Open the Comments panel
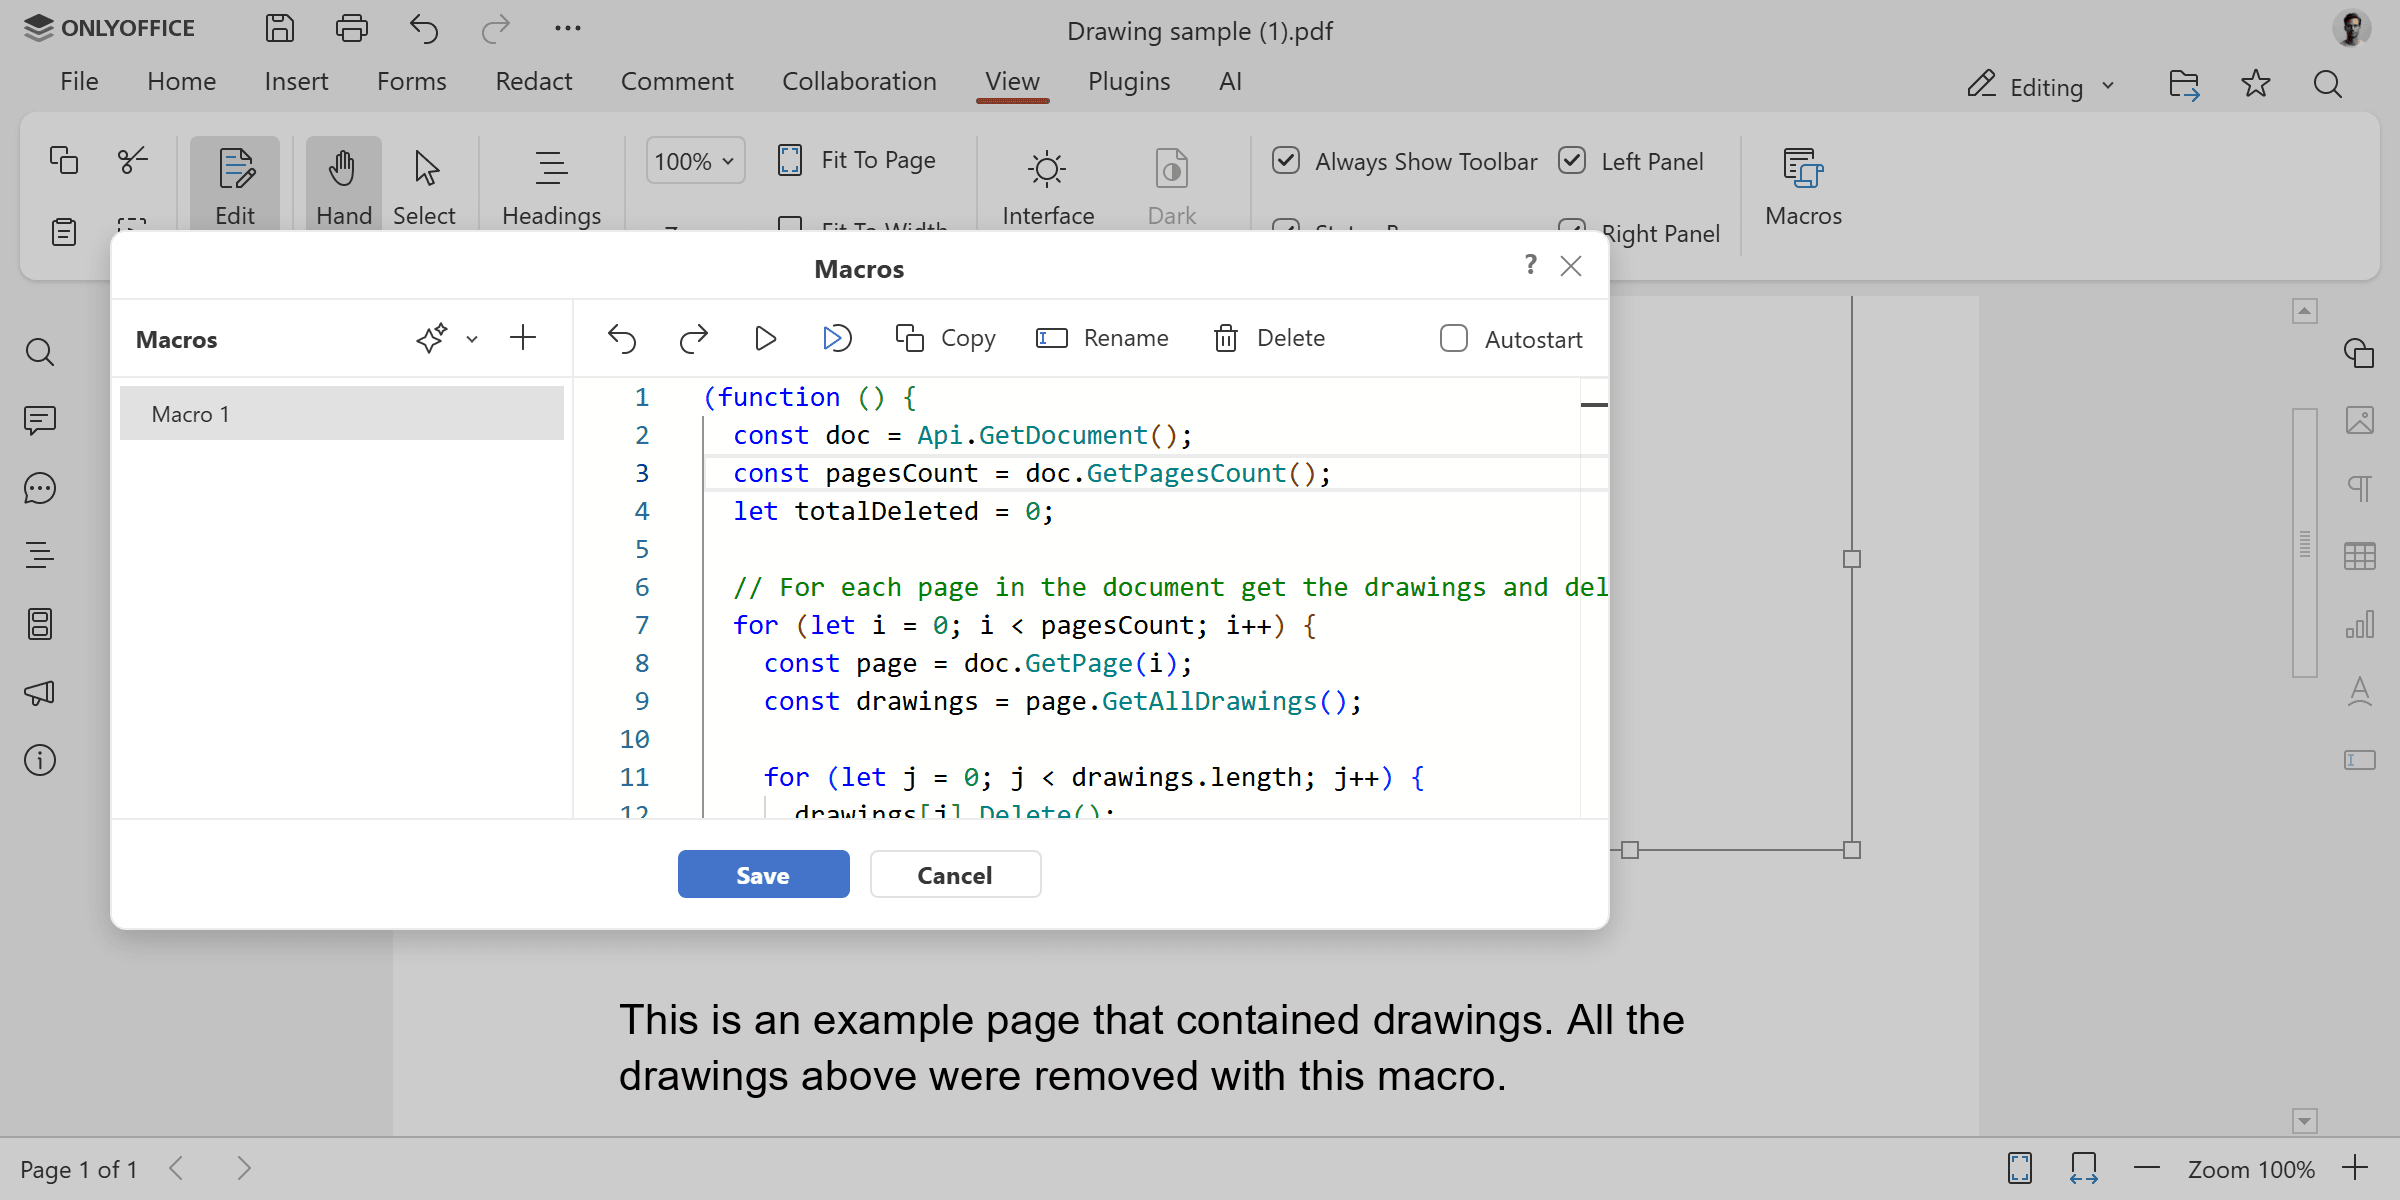2400x1200 pixels. point(40,420)
